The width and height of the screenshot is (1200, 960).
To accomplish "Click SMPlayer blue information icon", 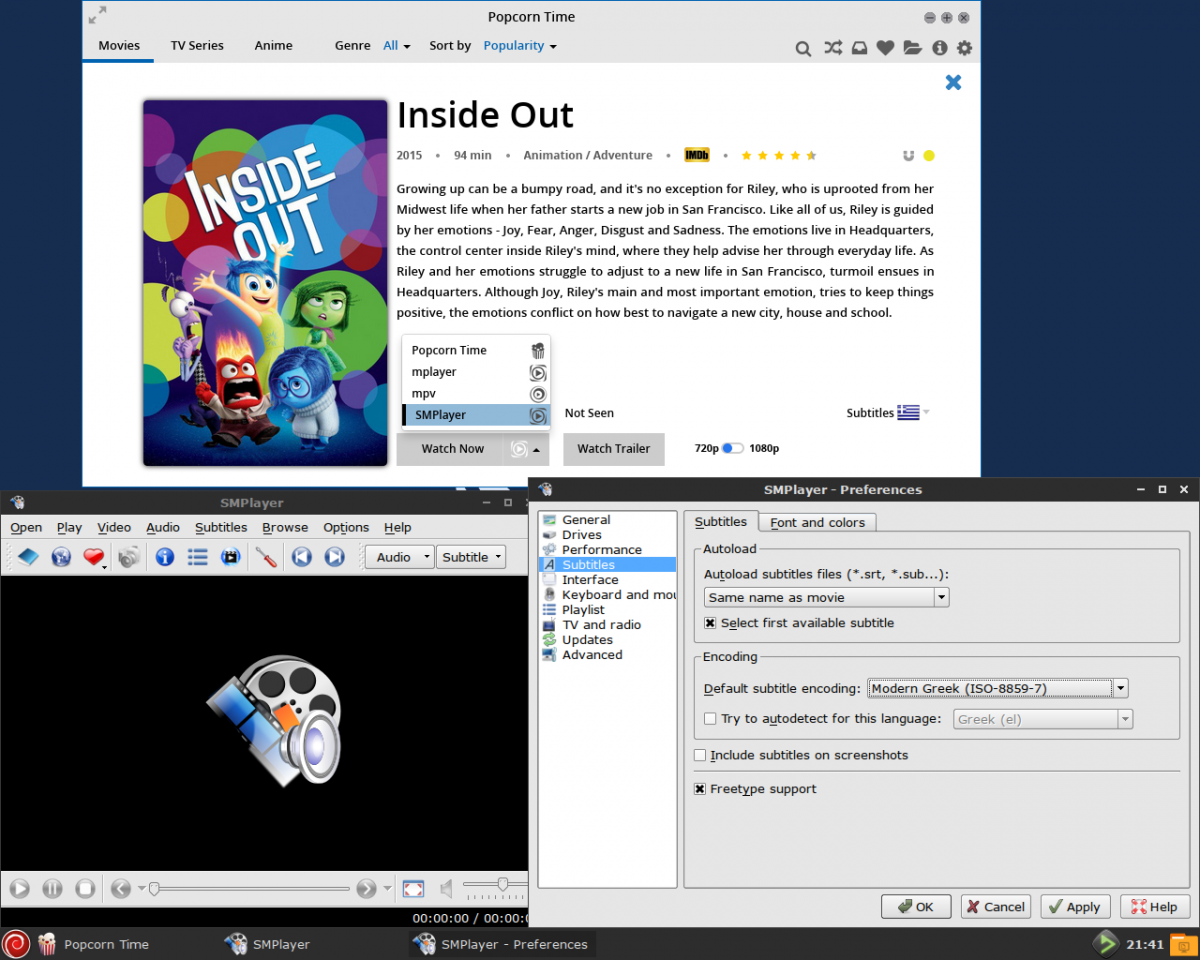I will click(x=165, y=557).
